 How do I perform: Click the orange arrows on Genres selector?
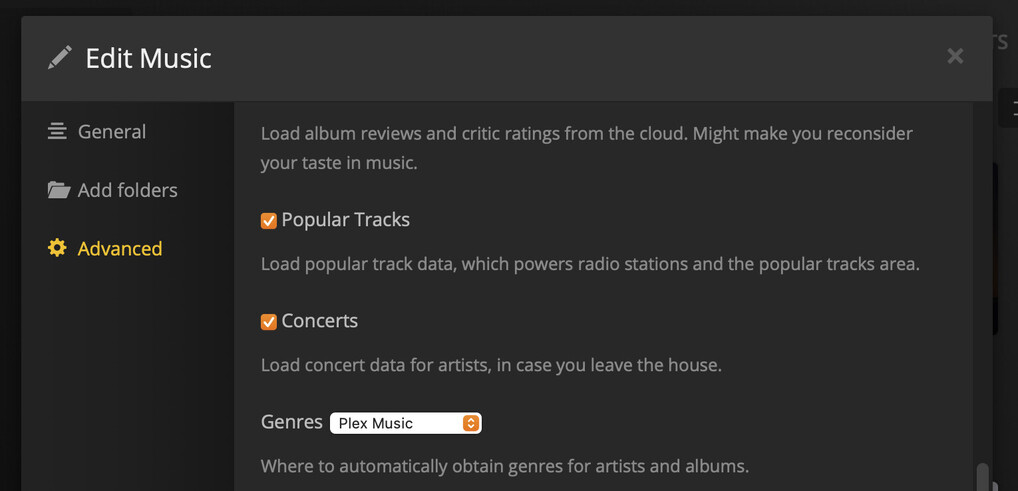pyautogui.click(x=471, y=423)
